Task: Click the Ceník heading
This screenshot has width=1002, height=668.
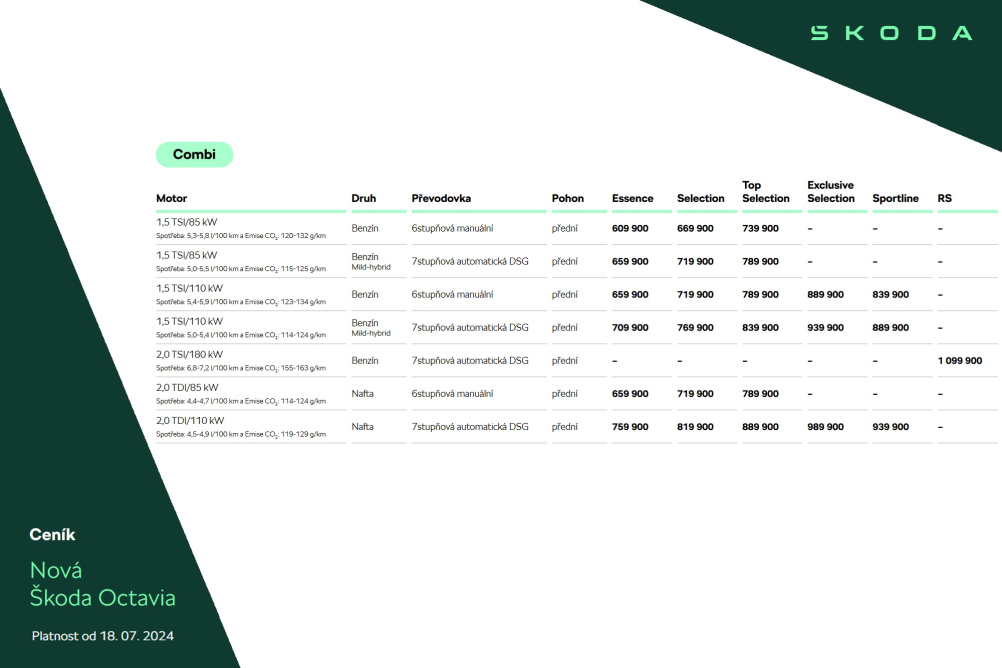Action: tap(52, 535)
